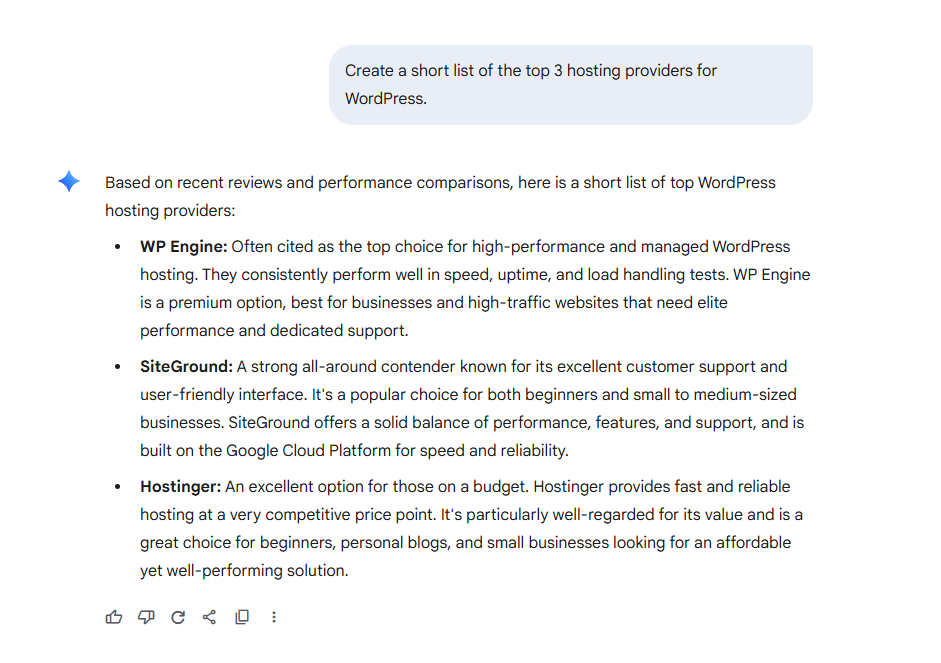Viewport: 941px width, 663px height.
Task: Click the bold "WP Engine:" heading
Action: tap(184, 247)
